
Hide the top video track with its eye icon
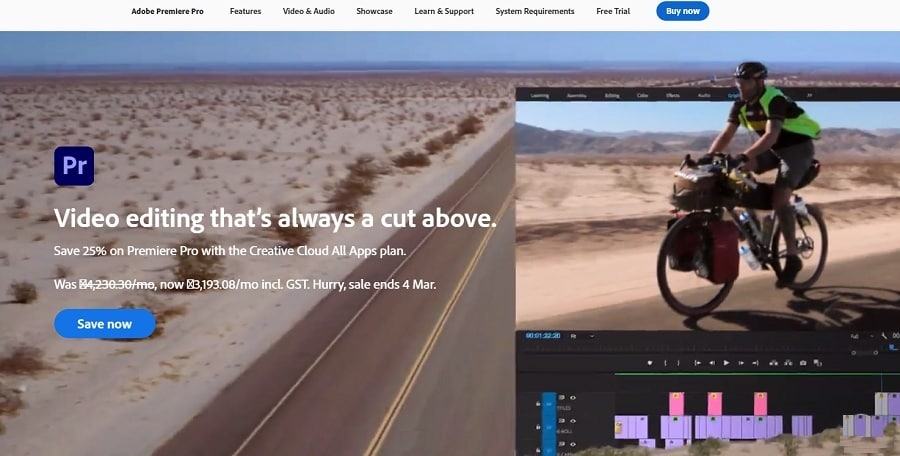pyautogui.click(x=573, y=397)
